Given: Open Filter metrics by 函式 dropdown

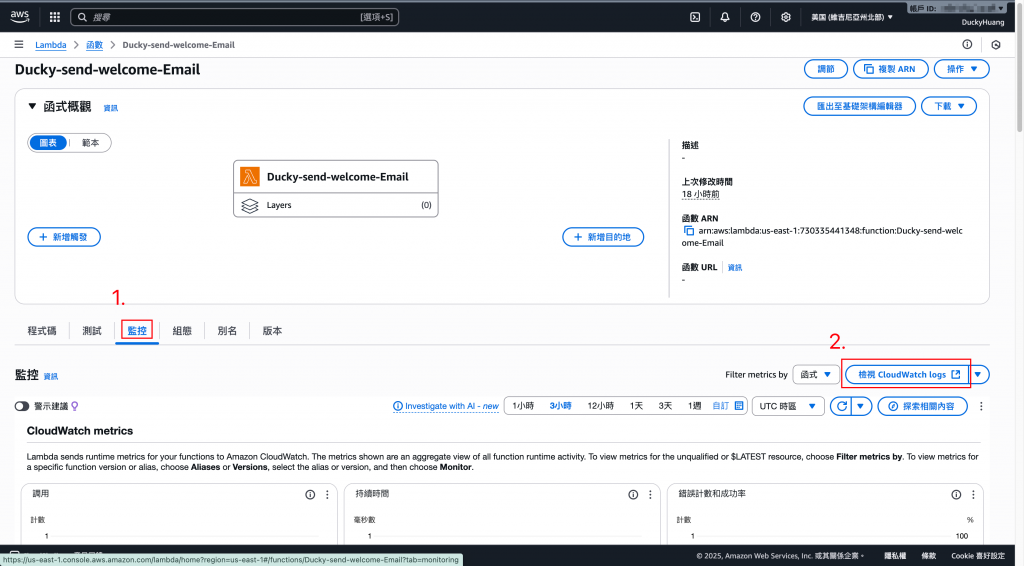Looking at the screenshot, I should click(816, 374).
